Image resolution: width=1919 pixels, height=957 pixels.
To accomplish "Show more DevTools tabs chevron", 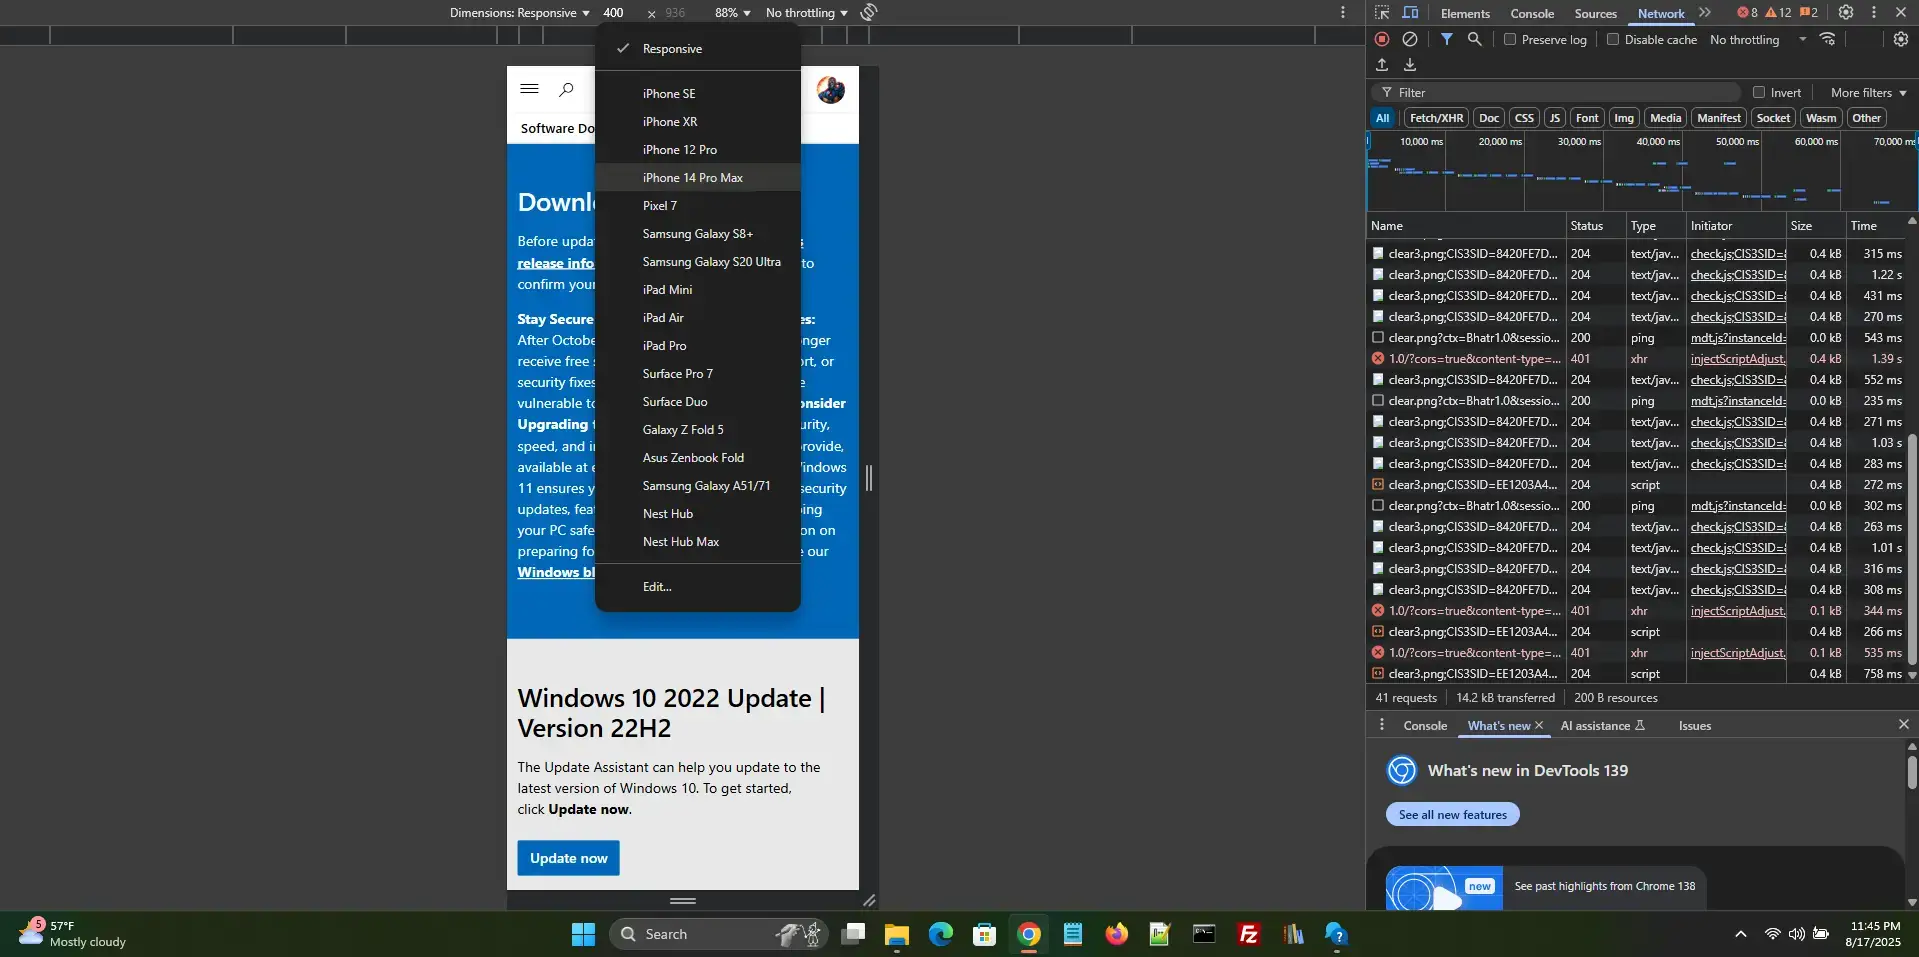I will click(x=1705, y=13).
